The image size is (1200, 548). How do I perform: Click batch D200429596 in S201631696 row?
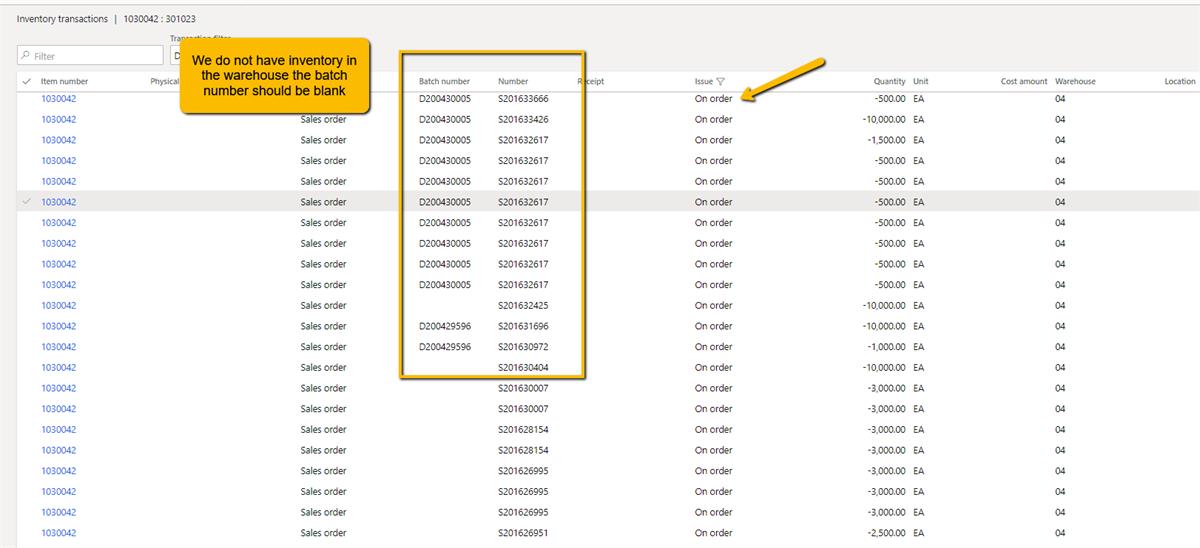(x=445, y=326)
